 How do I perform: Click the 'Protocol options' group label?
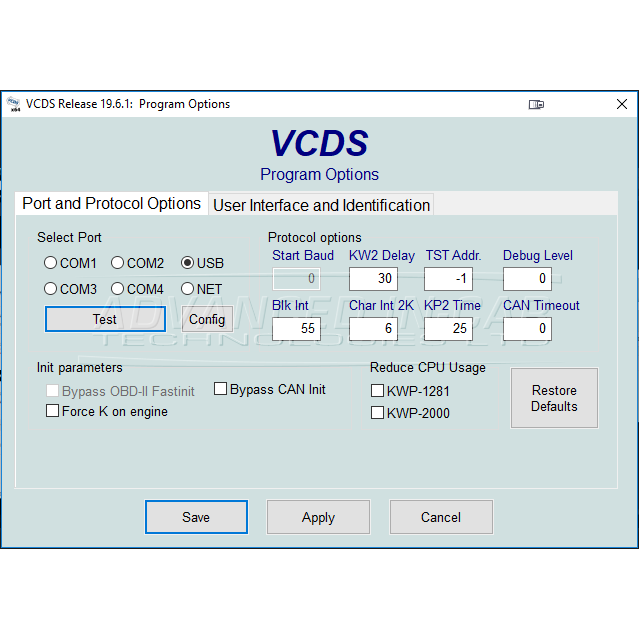[x=315, y=237]
